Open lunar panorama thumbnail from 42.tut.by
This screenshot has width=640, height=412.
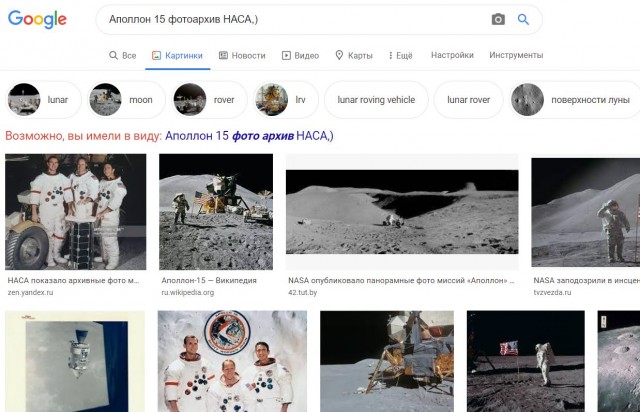[x=402, y=212]
